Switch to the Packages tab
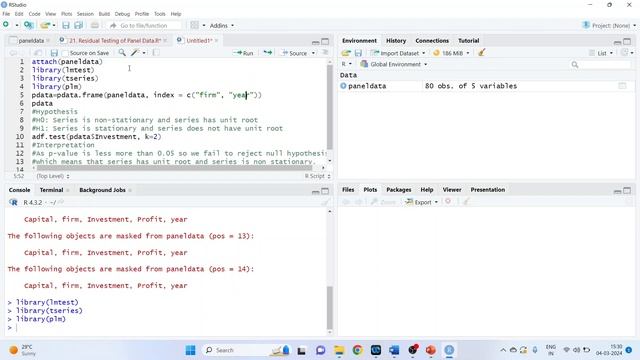Viewport: 640px width, 360px height. (x=398, y=190)
